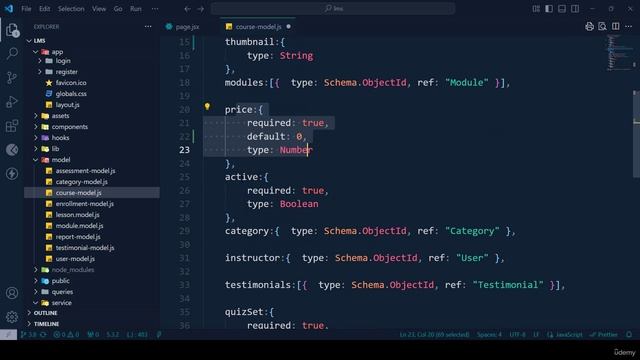Click the notifications bell in status bar
This screenshot has height=360, width=640.
click(x=629, y=335)
